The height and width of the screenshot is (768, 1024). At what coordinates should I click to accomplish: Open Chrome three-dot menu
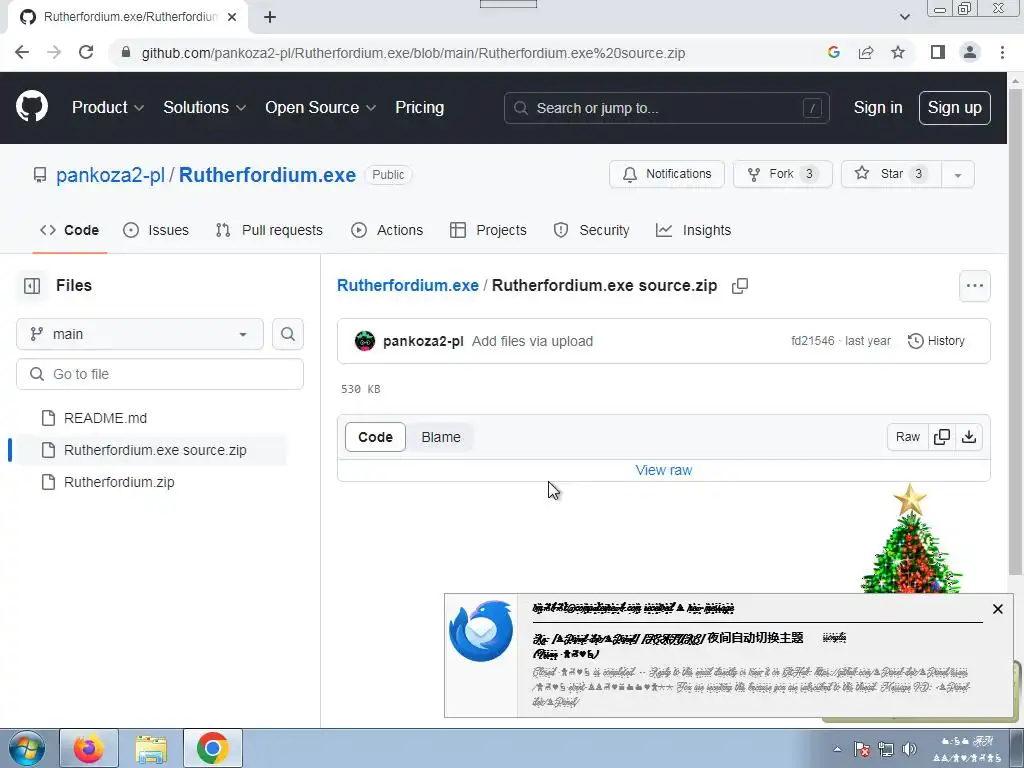pyautogui.click(x=1002, y=53)
